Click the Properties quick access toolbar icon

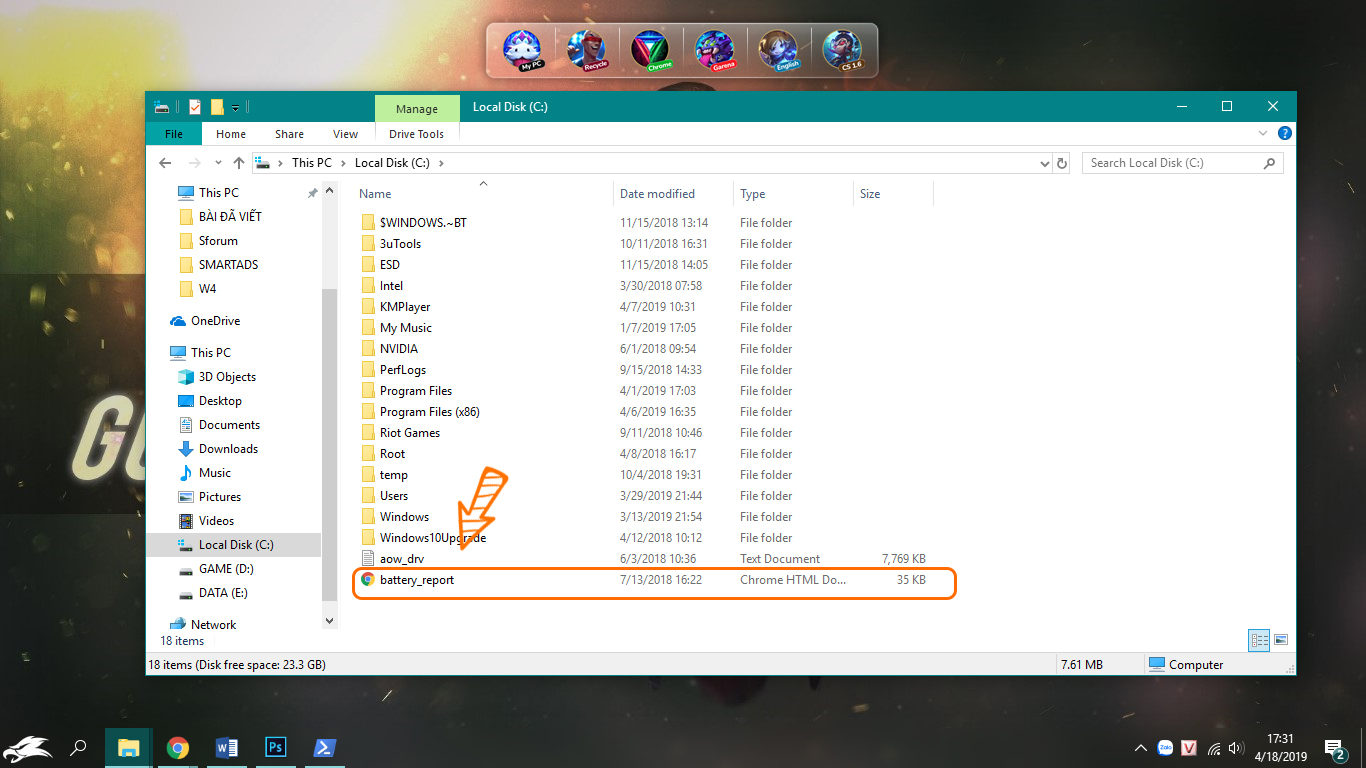tap(195, 107)
